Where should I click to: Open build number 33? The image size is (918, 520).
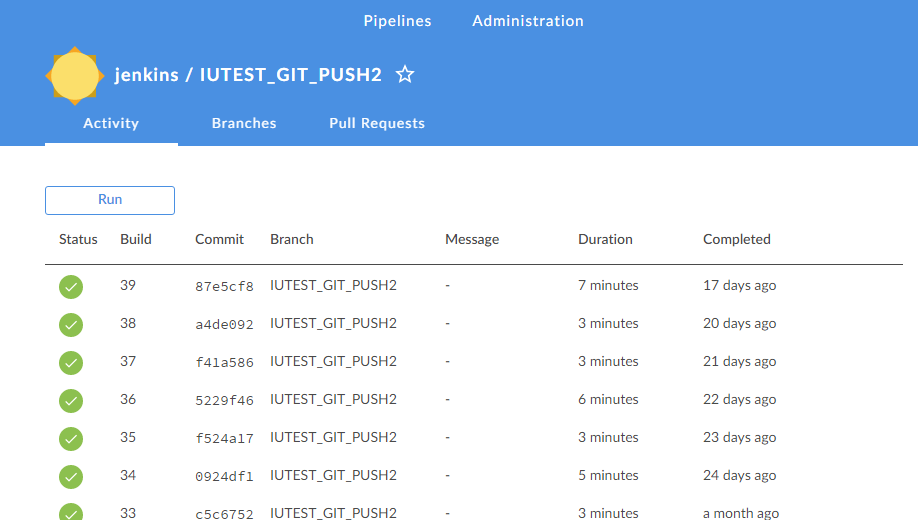click(x=128, y=513)
